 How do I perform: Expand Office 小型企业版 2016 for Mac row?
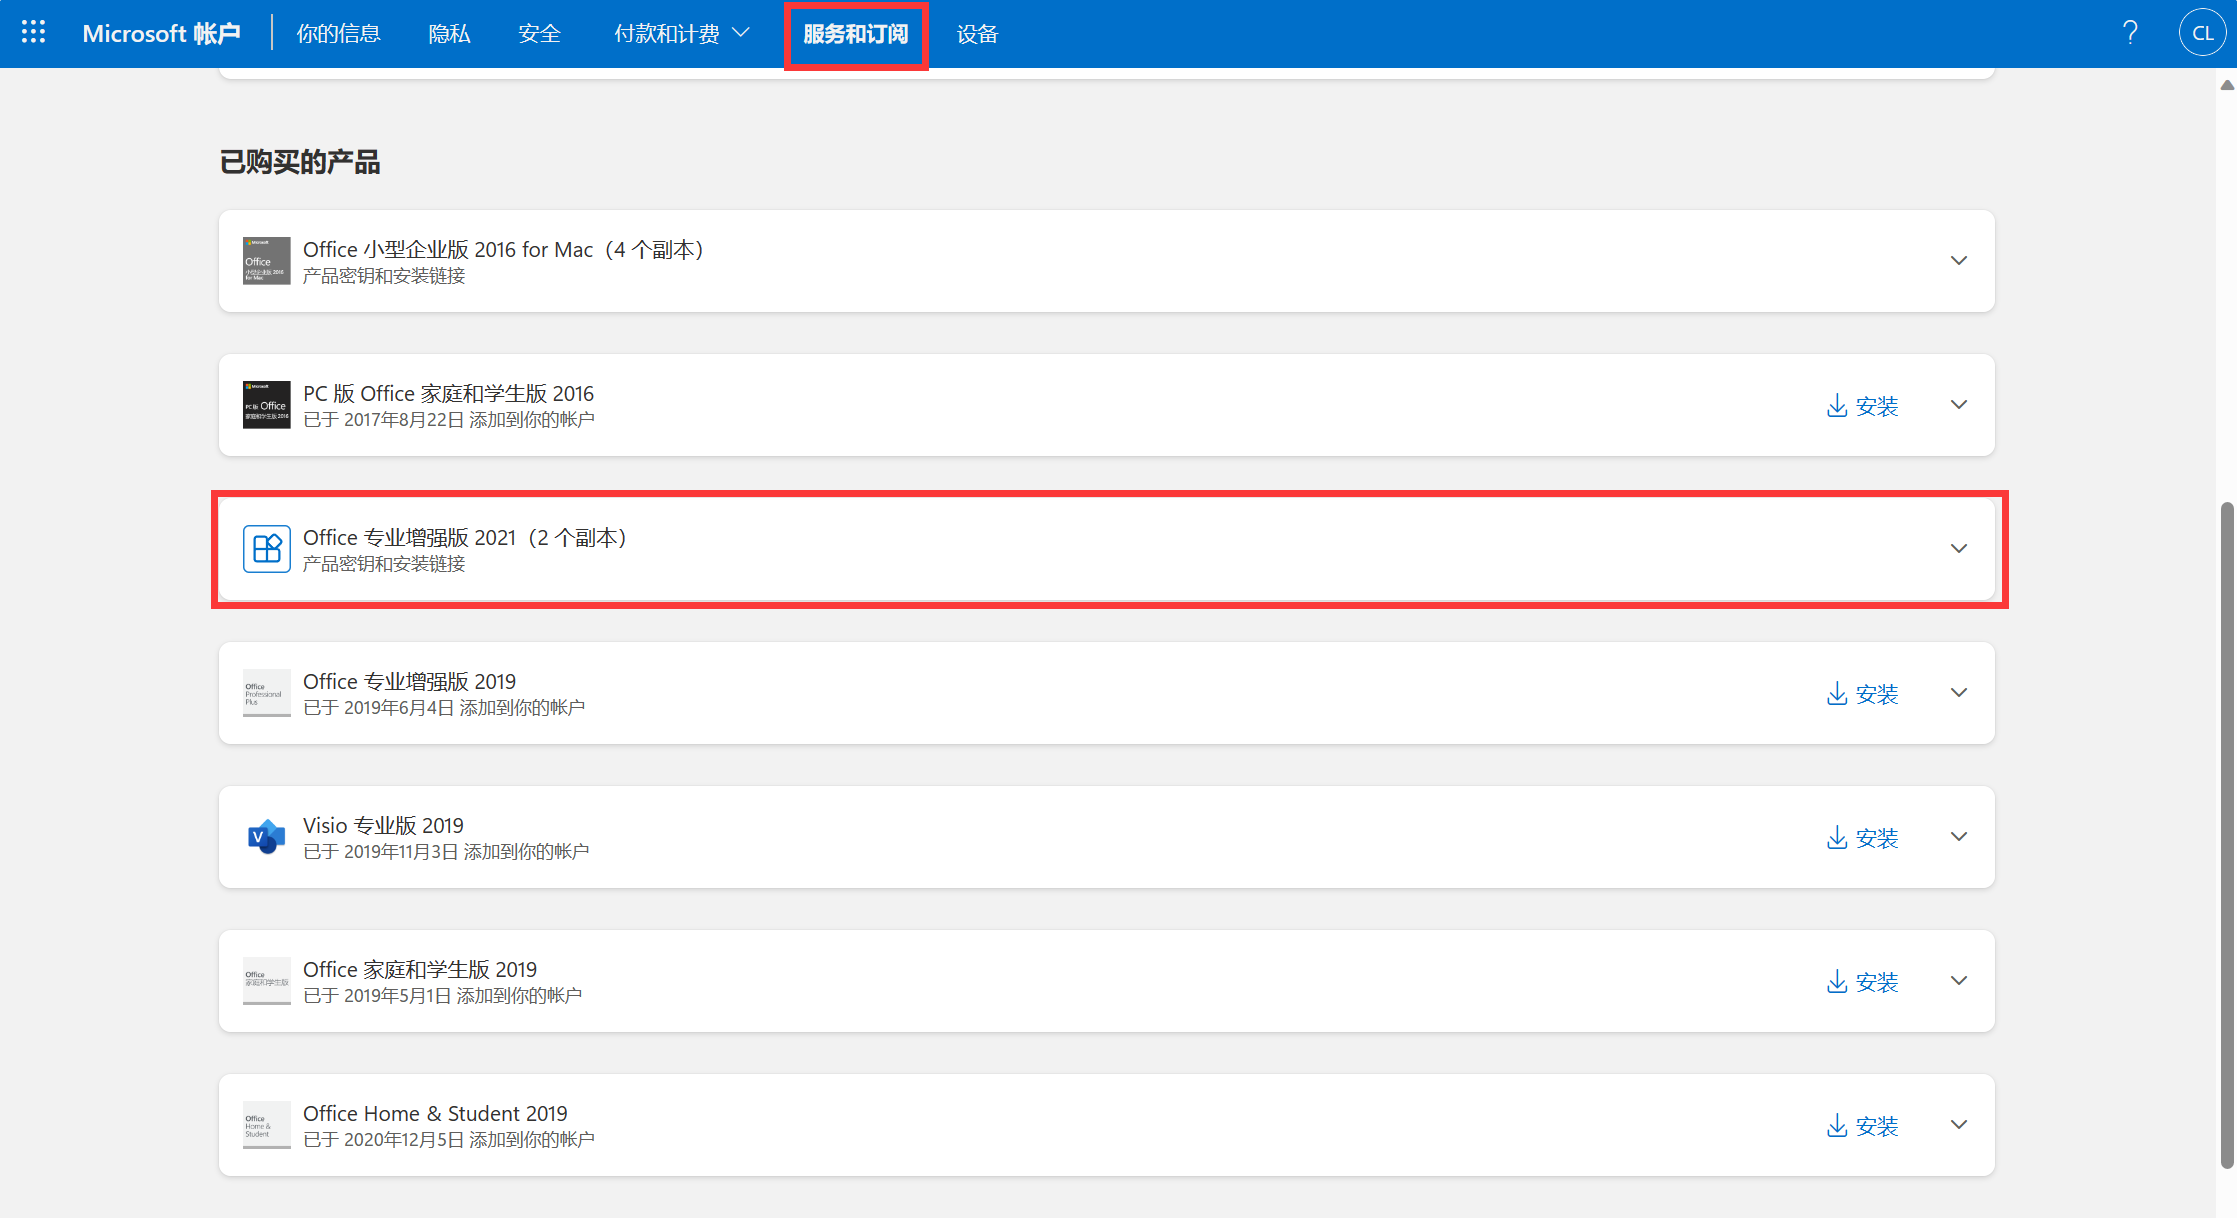click(1959, 261)
